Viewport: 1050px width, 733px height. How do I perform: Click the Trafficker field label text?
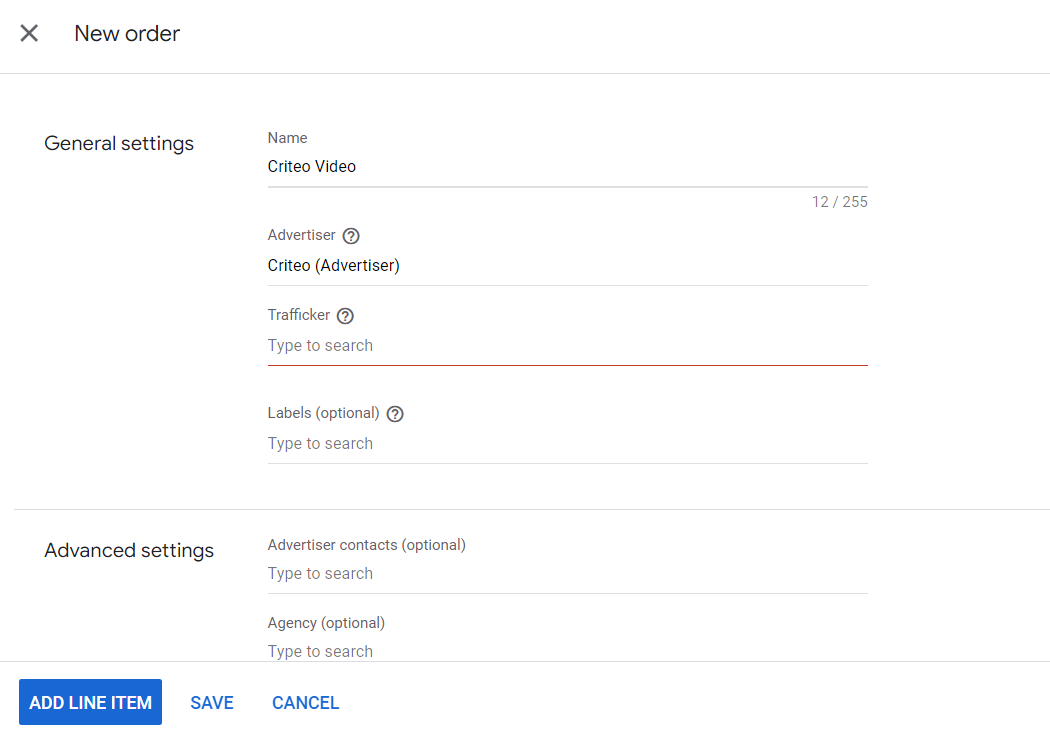pos(299,315)
